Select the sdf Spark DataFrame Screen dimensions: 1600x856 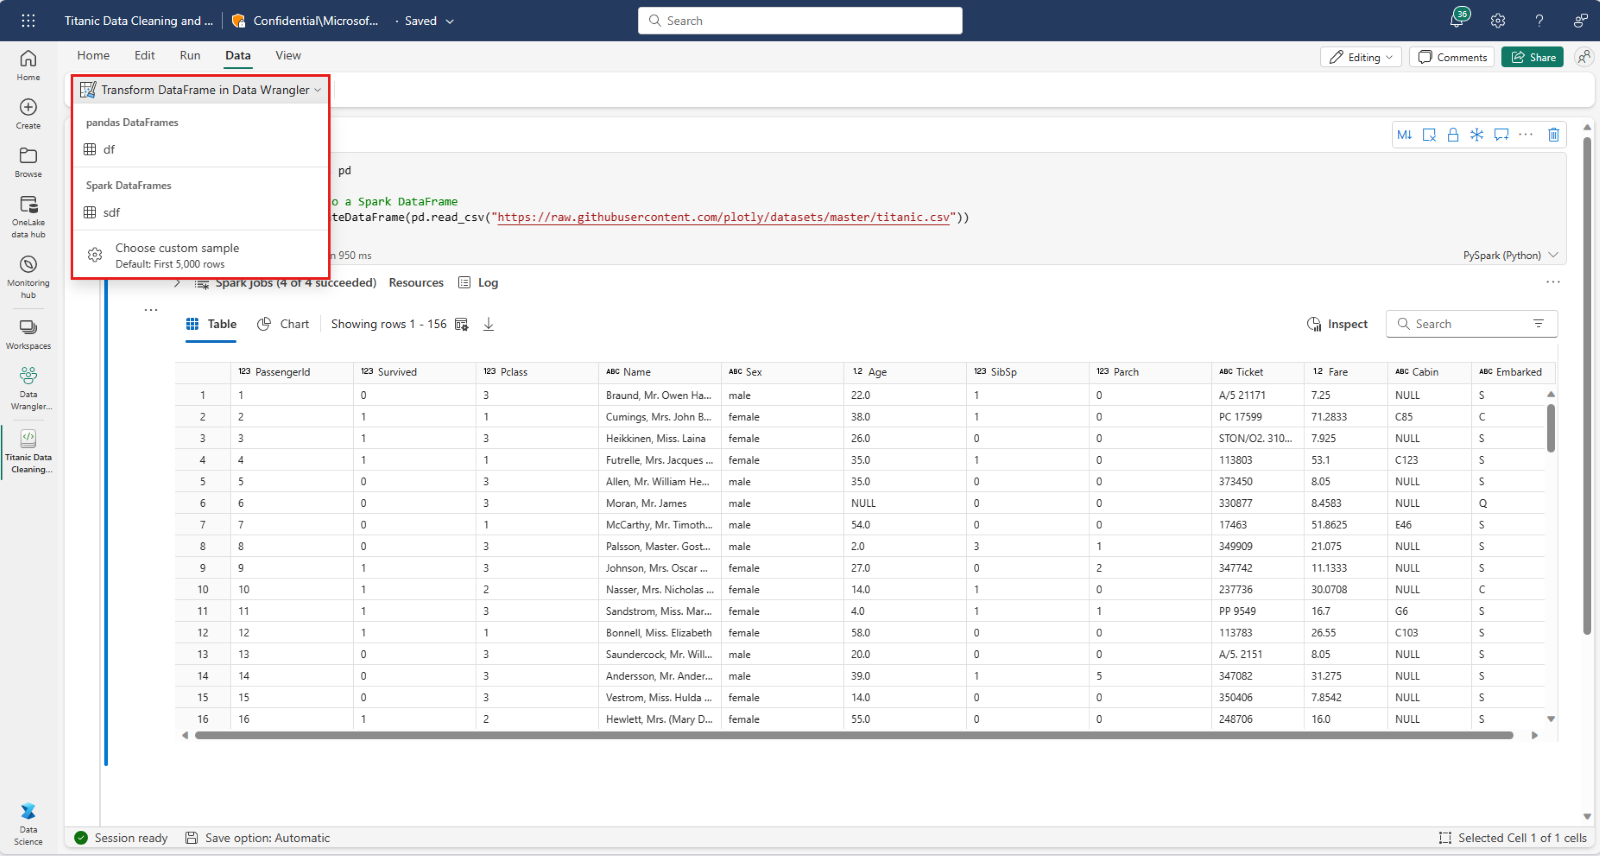tap(201, 212)
